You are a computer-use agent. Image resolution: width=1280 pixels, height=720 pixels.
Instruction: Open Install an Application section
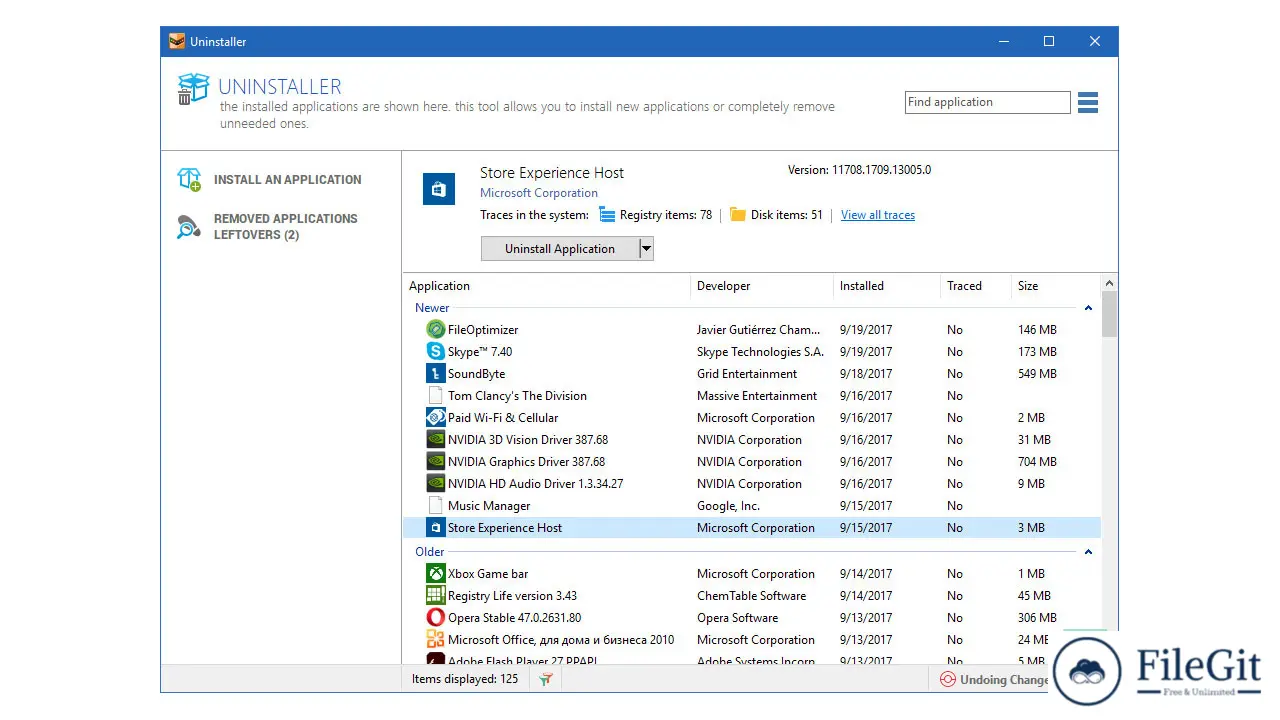point(288,180)
